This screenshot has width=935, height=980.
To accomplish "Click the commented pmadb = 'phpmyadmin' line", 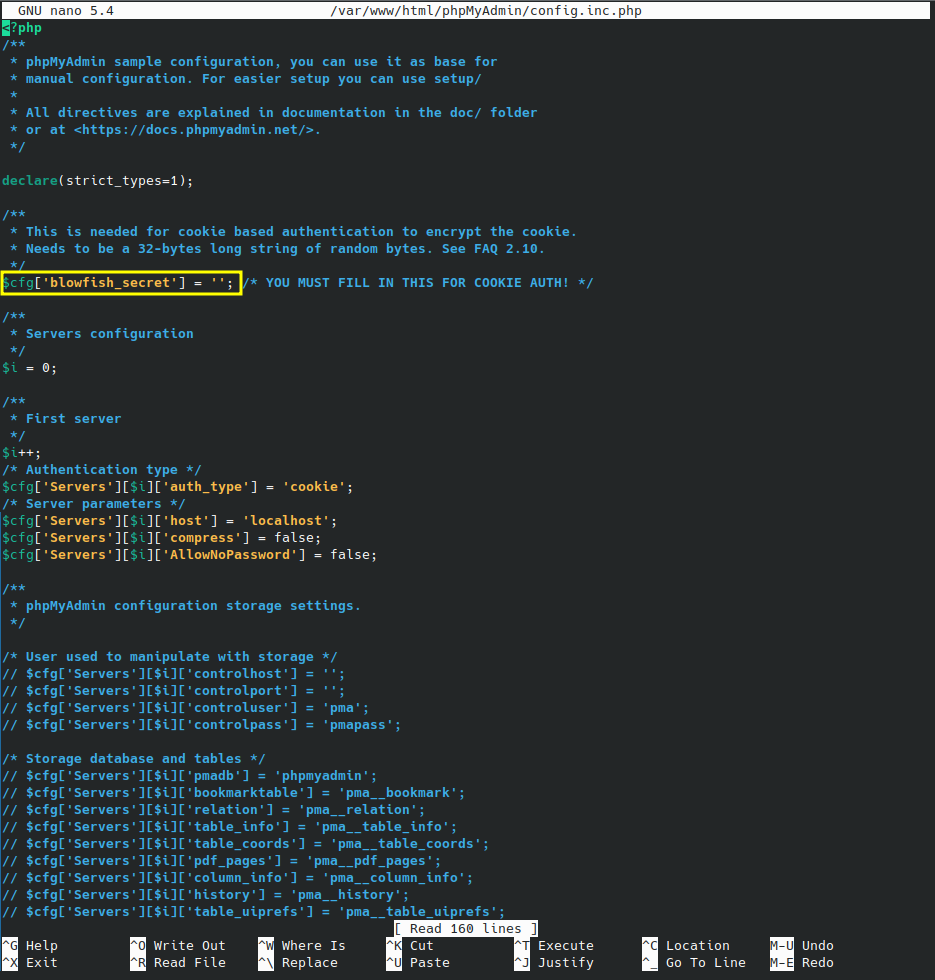I will [x=189, y=776].
